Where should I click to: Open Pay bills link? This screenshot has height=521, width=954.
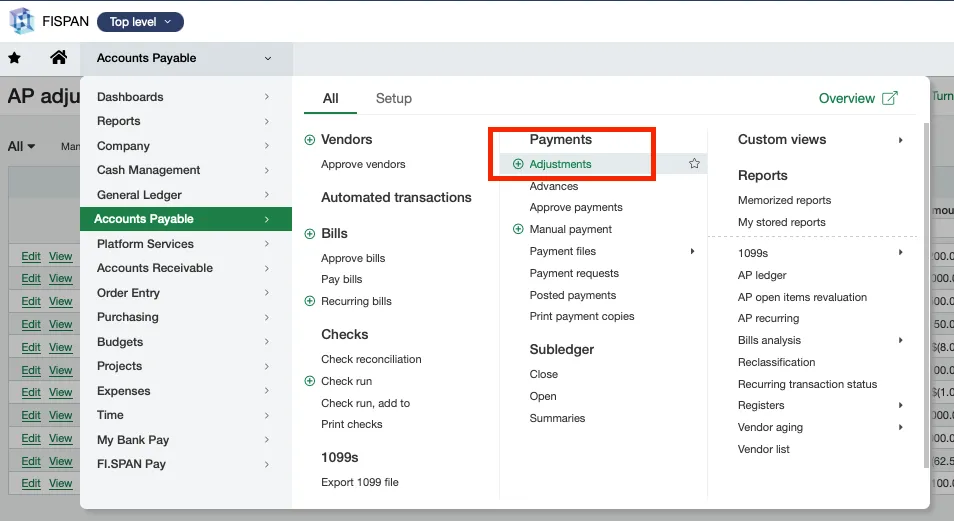341,279
